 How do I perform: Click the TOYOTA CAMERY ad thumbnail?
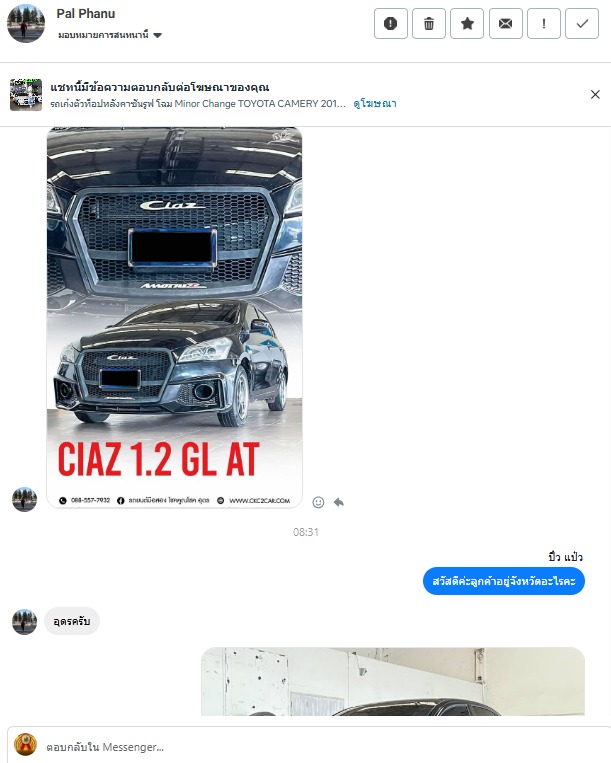point(26,94)
